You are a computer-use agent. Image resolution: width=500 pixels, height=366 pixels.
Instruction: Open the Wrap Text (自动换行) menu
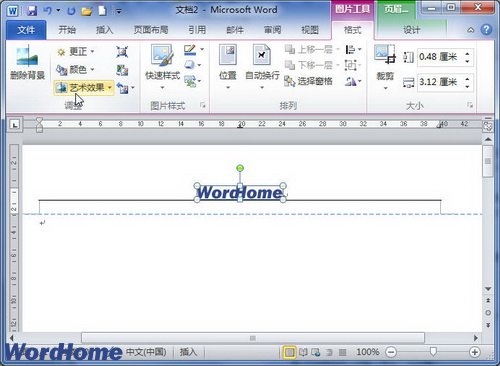point(262,67)
